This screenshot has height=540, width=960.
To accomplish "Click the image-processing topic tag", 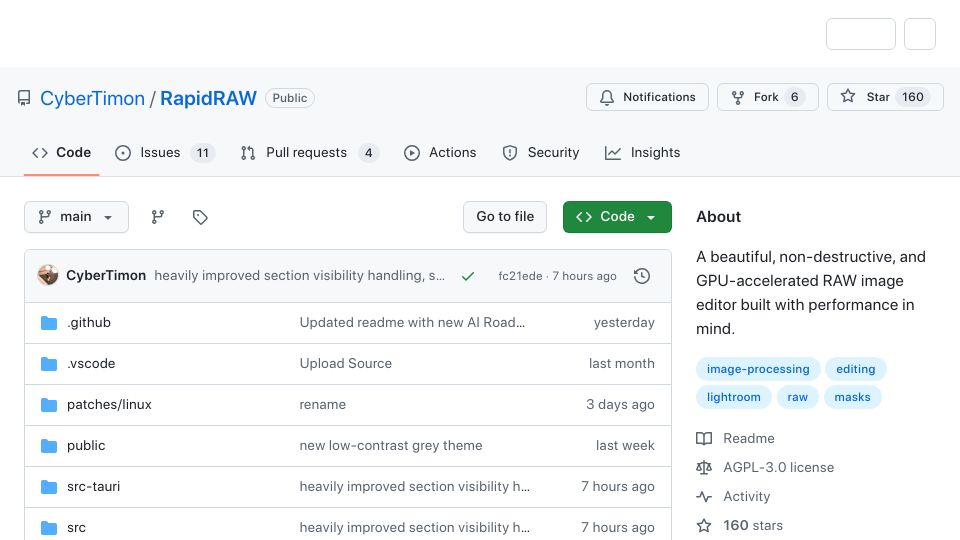I will tap(758, 369).
